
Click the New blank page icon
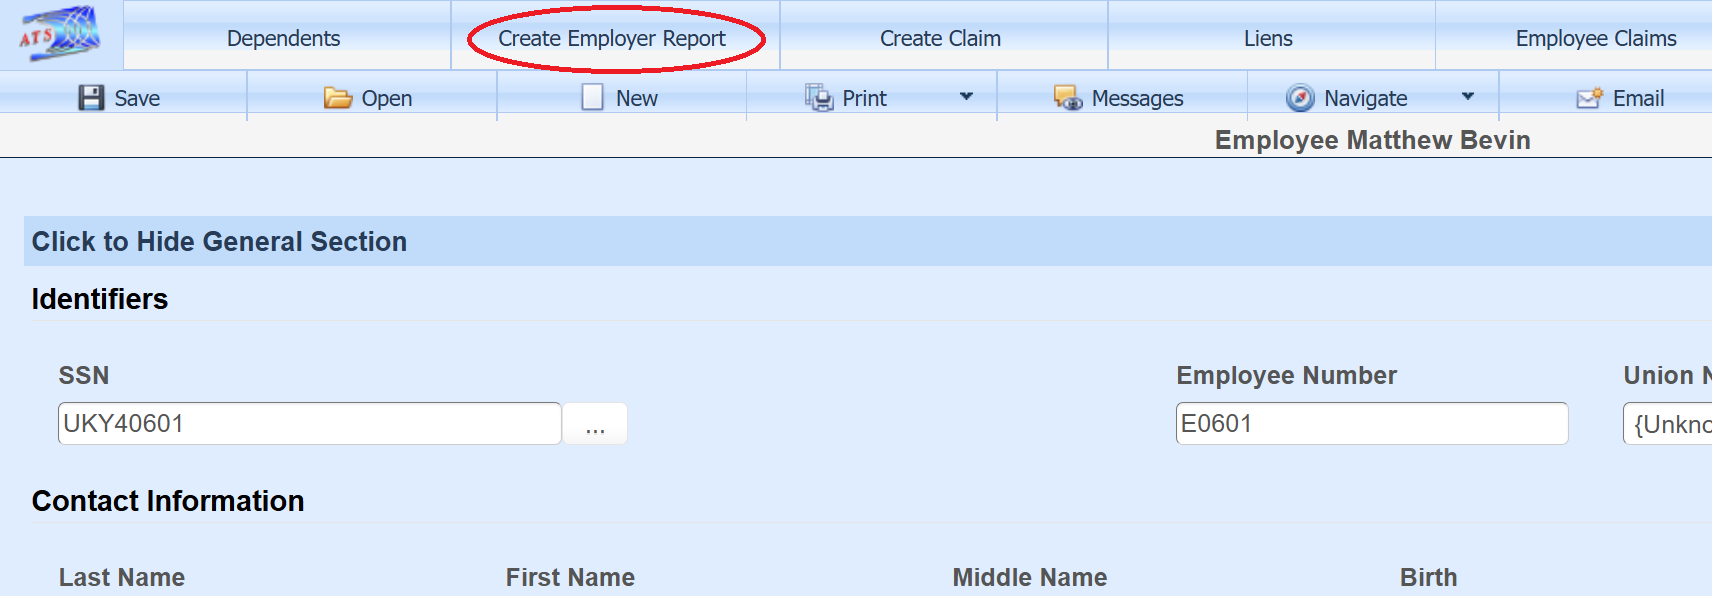coord(592,98)
